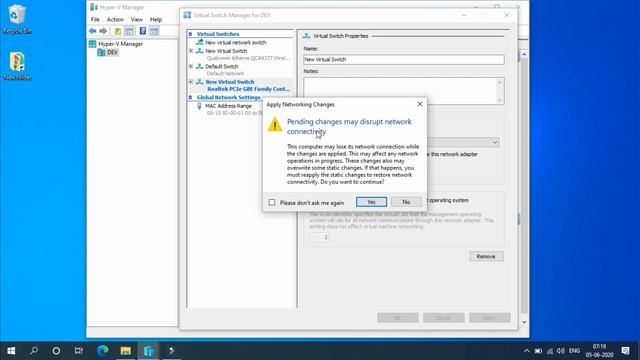Click inside the Notes text area

[x=400, y=91]
